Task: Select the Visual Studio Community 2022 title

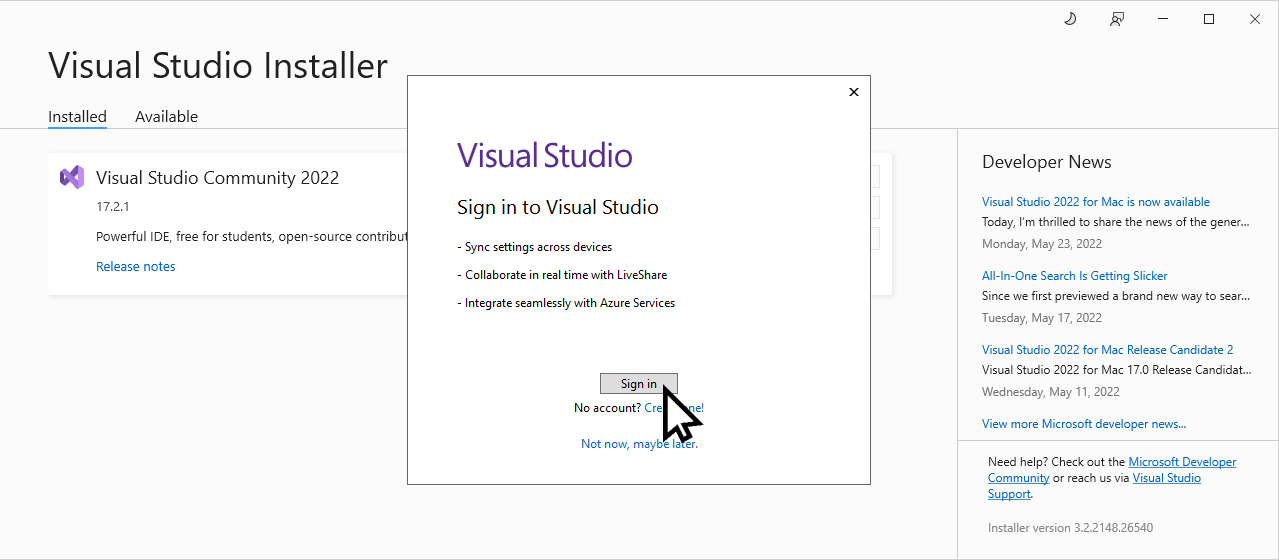Action: pos(217,178)
